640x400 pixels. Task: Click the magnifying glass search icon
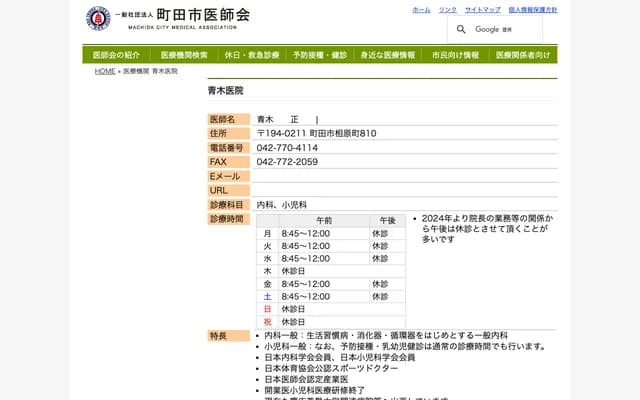click(x=461, y=29)
